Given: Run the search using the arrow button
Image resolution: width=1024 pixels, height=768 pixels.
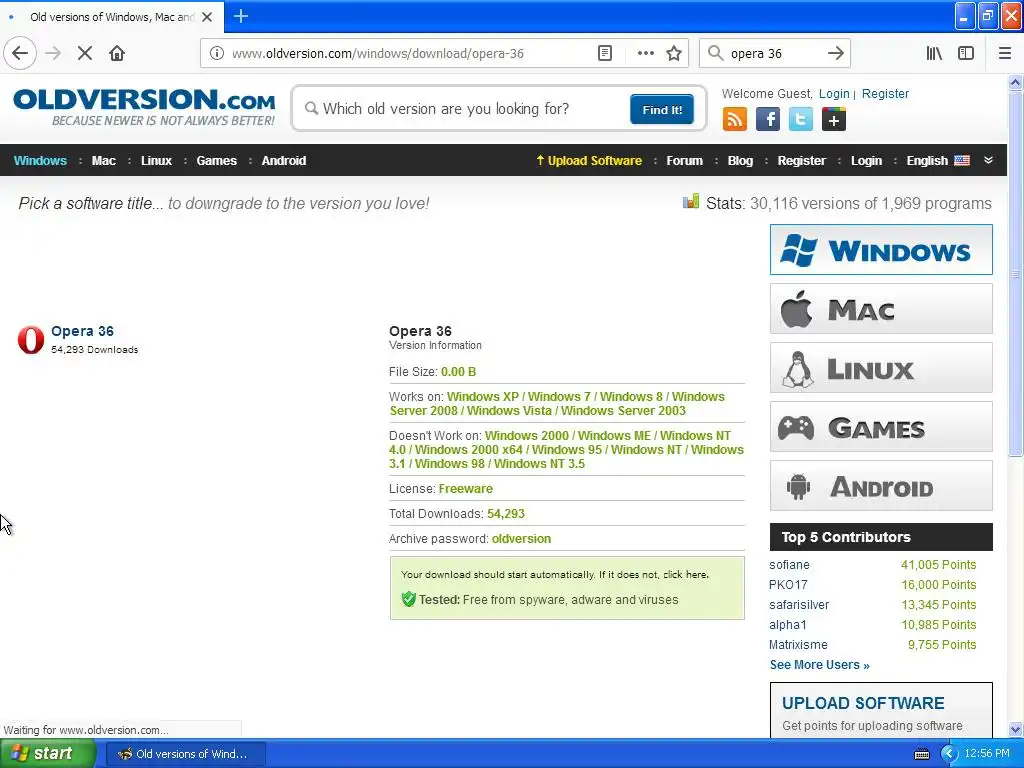Looking at the screenshot, I should [x=835, y=53].
